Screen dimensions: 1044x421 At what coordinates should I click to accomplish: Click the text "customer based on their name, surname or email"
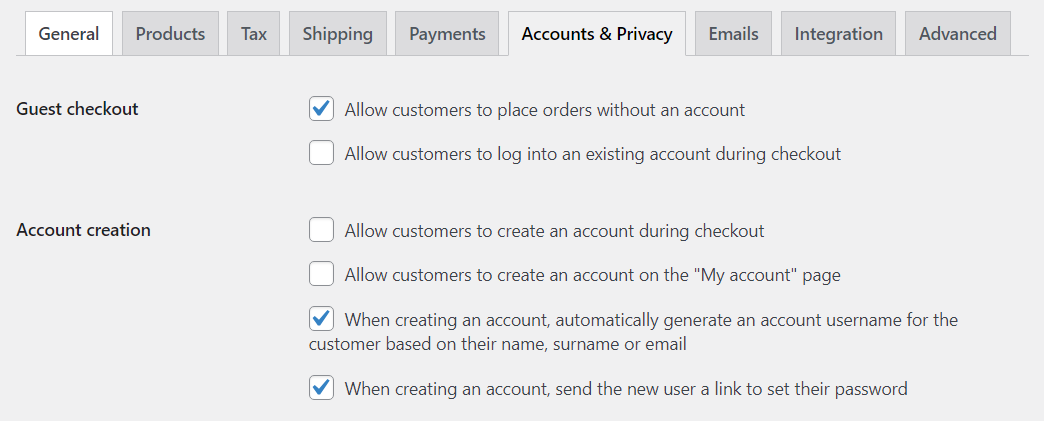coord(497,344)
